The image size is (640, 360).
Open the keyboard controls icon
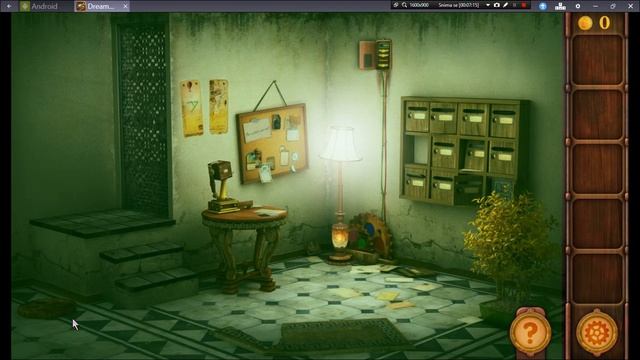[560, 6]
